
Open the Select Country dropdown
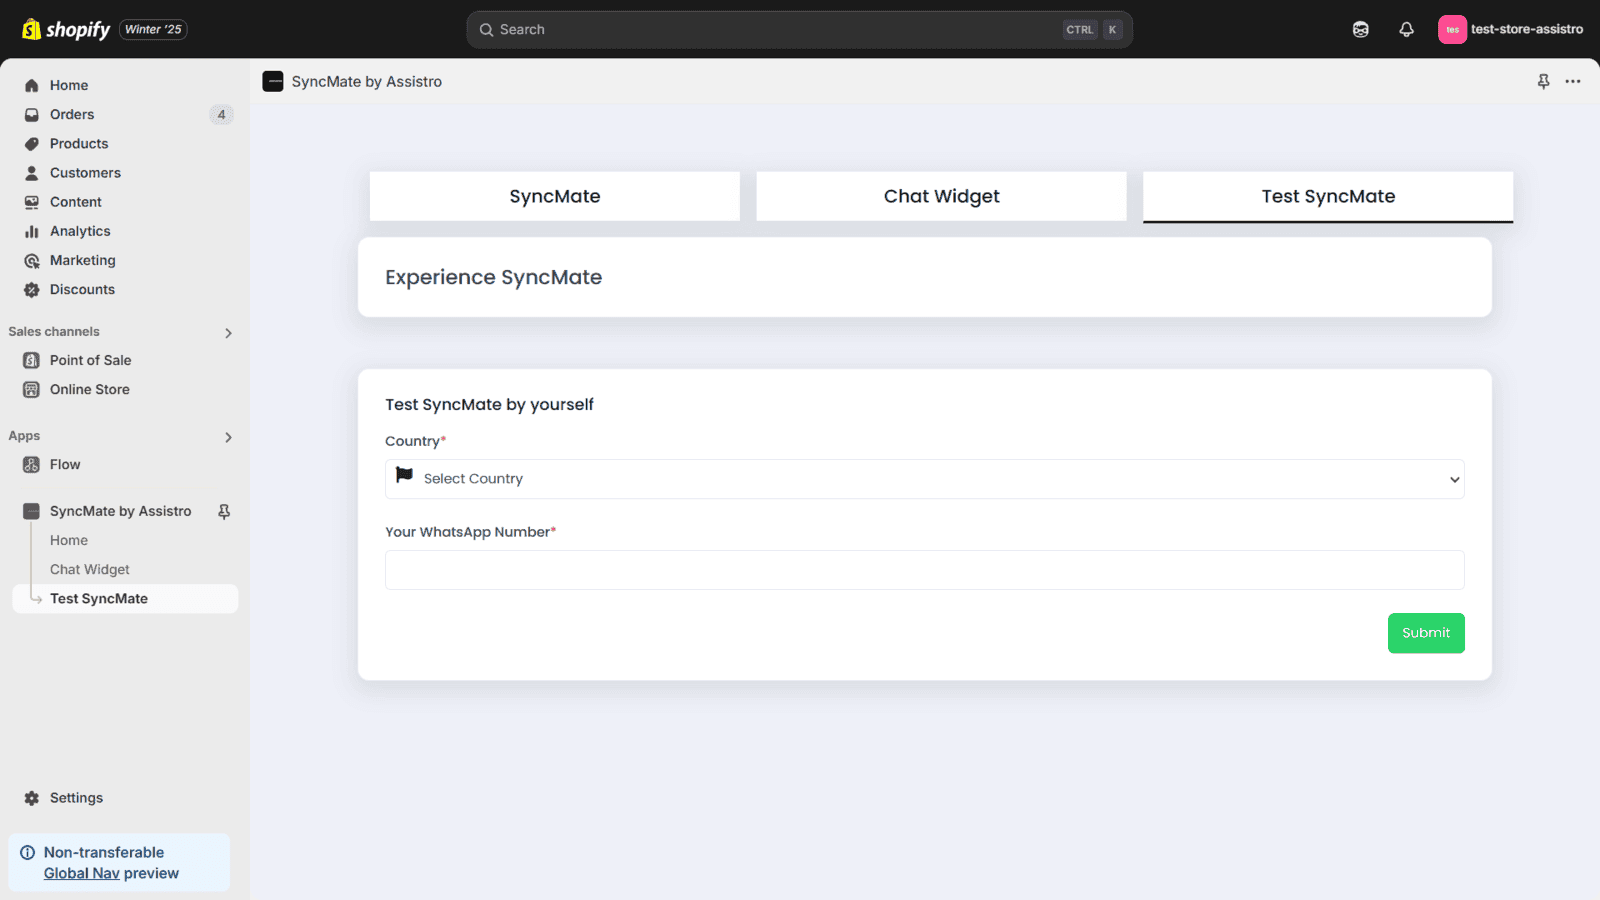point(924,479)
